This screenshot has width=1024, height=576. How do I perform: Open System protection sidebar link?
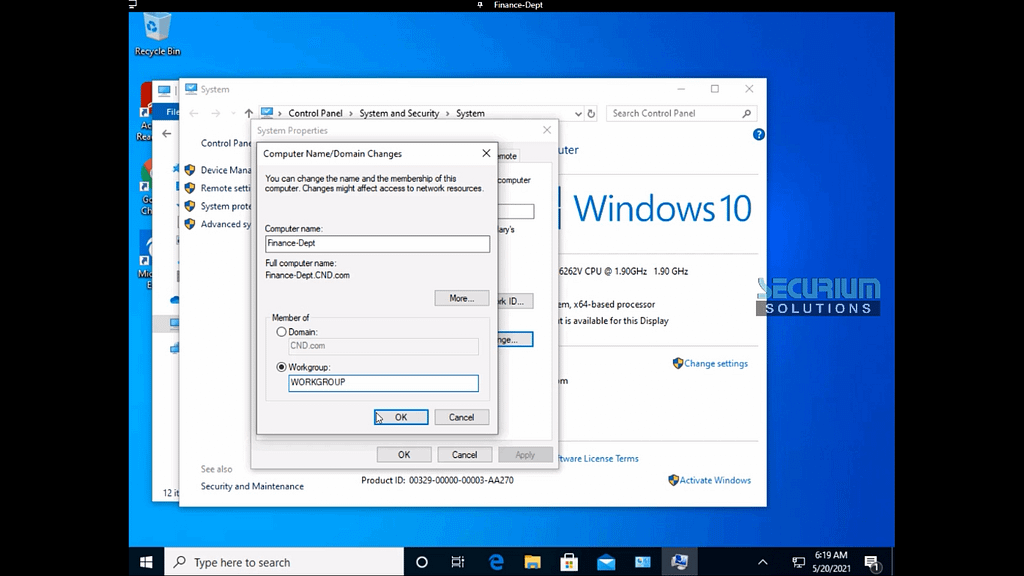(x=225, y=206)
